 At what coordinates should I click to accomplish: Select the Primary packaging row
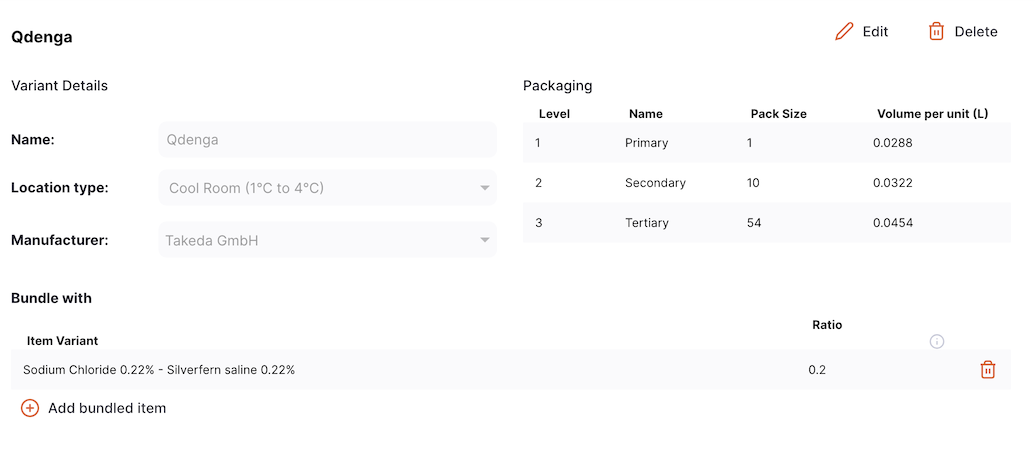[x=766, y=143]
